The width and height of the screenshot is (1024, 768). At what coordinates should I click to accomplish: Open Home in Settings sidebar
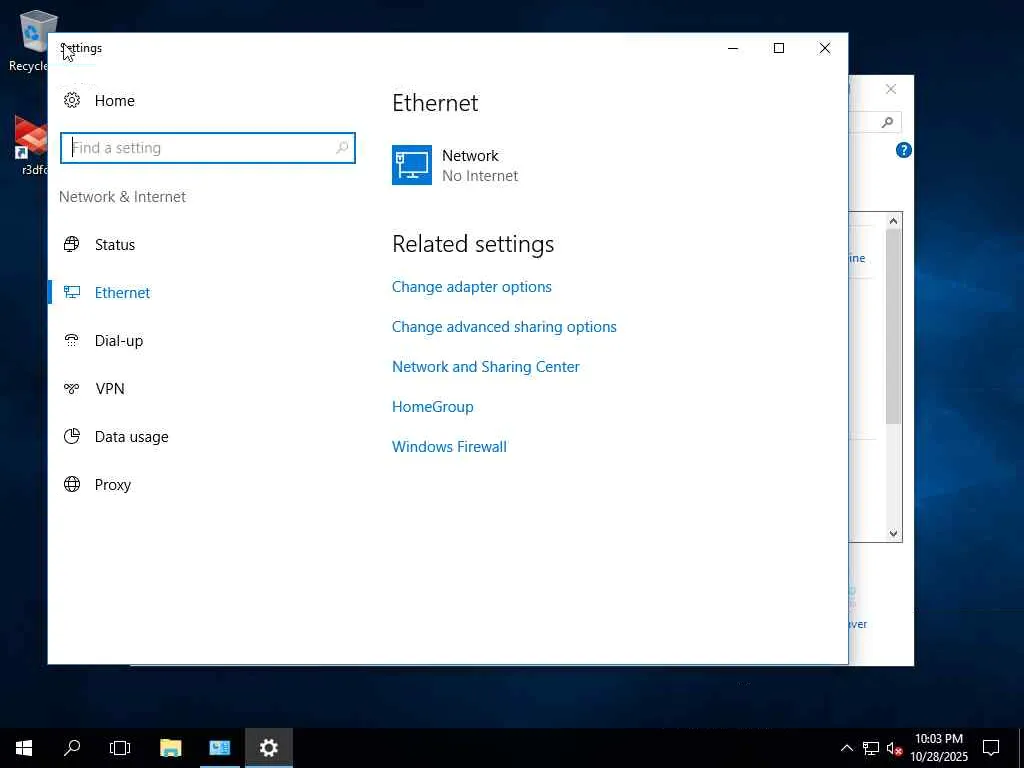click(x=114, y=101)
